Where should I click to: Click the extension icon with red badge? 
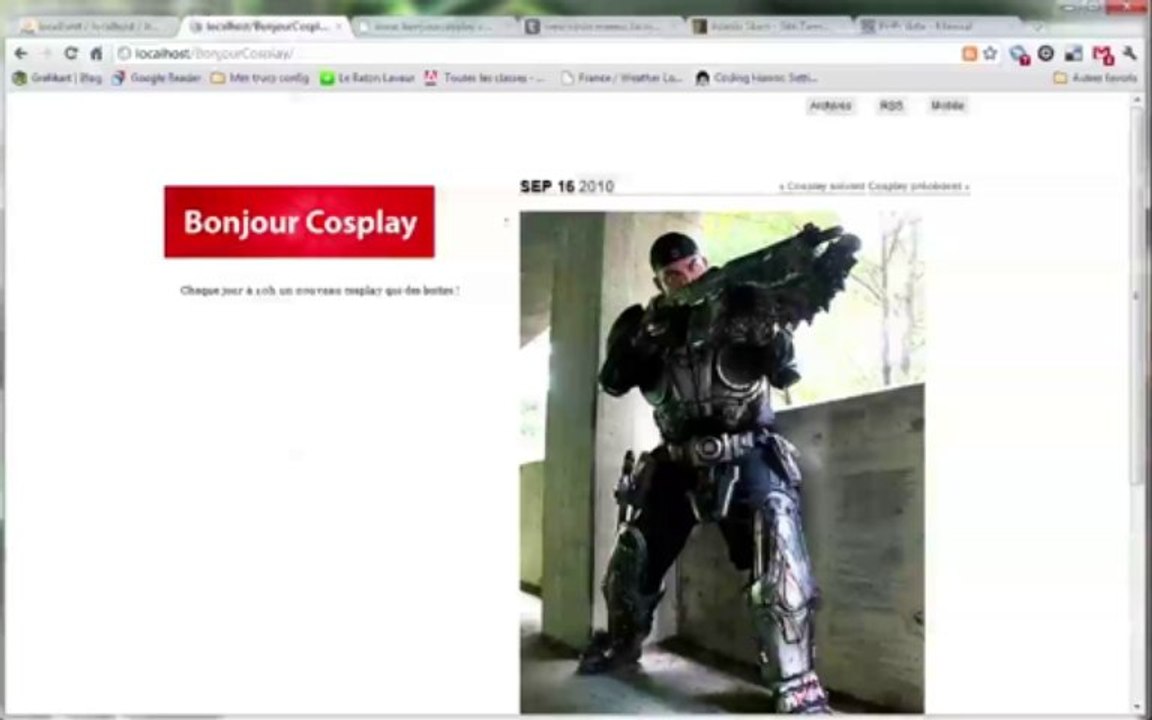[x=1019, y=54]
